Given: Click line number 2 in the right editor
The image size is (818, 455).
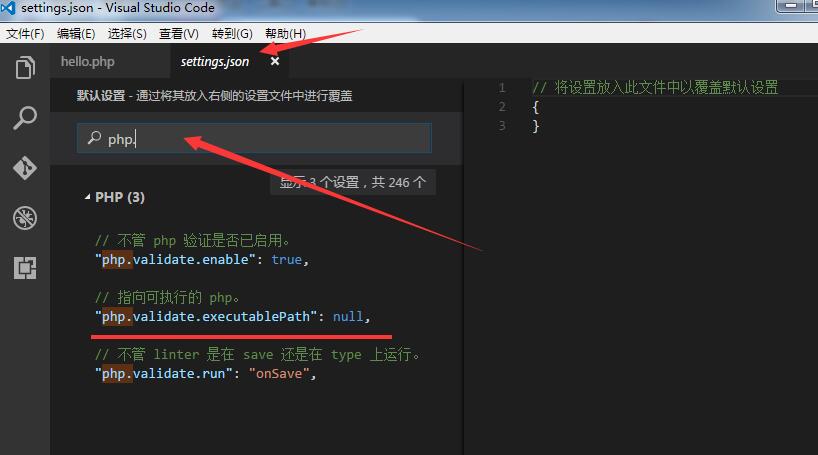Looking at the screenshot, I should [x=502, y=107].
